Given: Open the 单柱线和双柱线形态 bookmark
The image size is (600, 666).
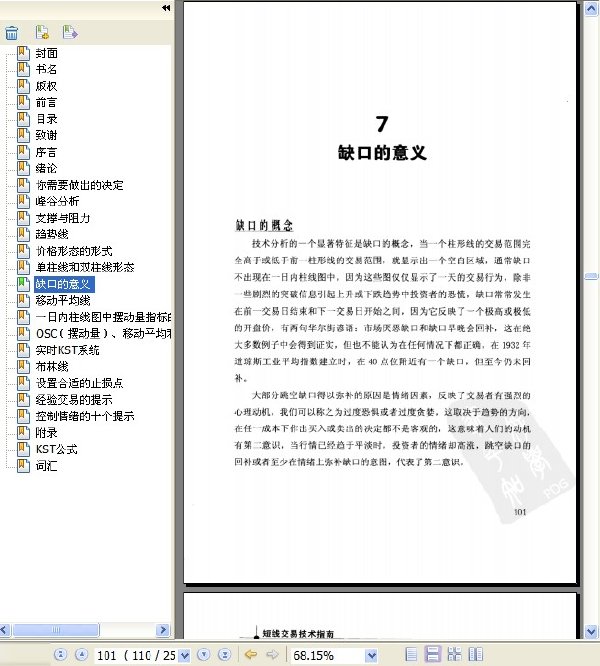Looking at the screenshot, I should click(85, 267).
